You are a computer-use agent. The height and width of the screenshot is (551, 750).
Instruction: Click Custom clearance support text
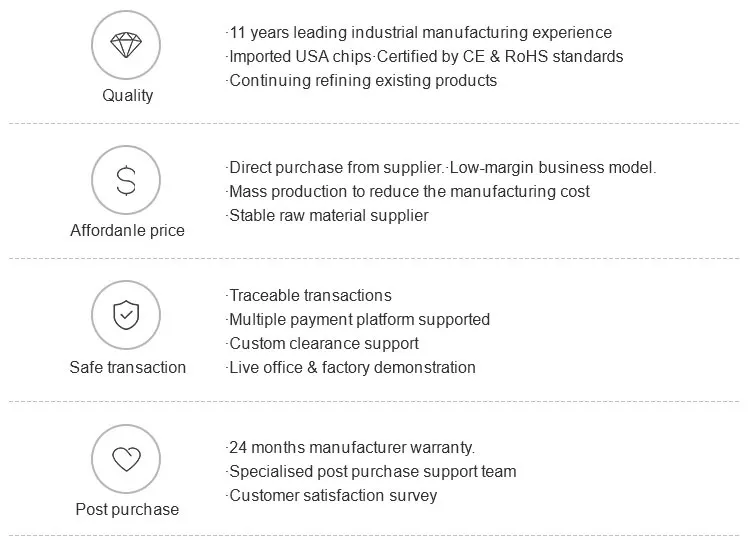(x=323, y=344)
